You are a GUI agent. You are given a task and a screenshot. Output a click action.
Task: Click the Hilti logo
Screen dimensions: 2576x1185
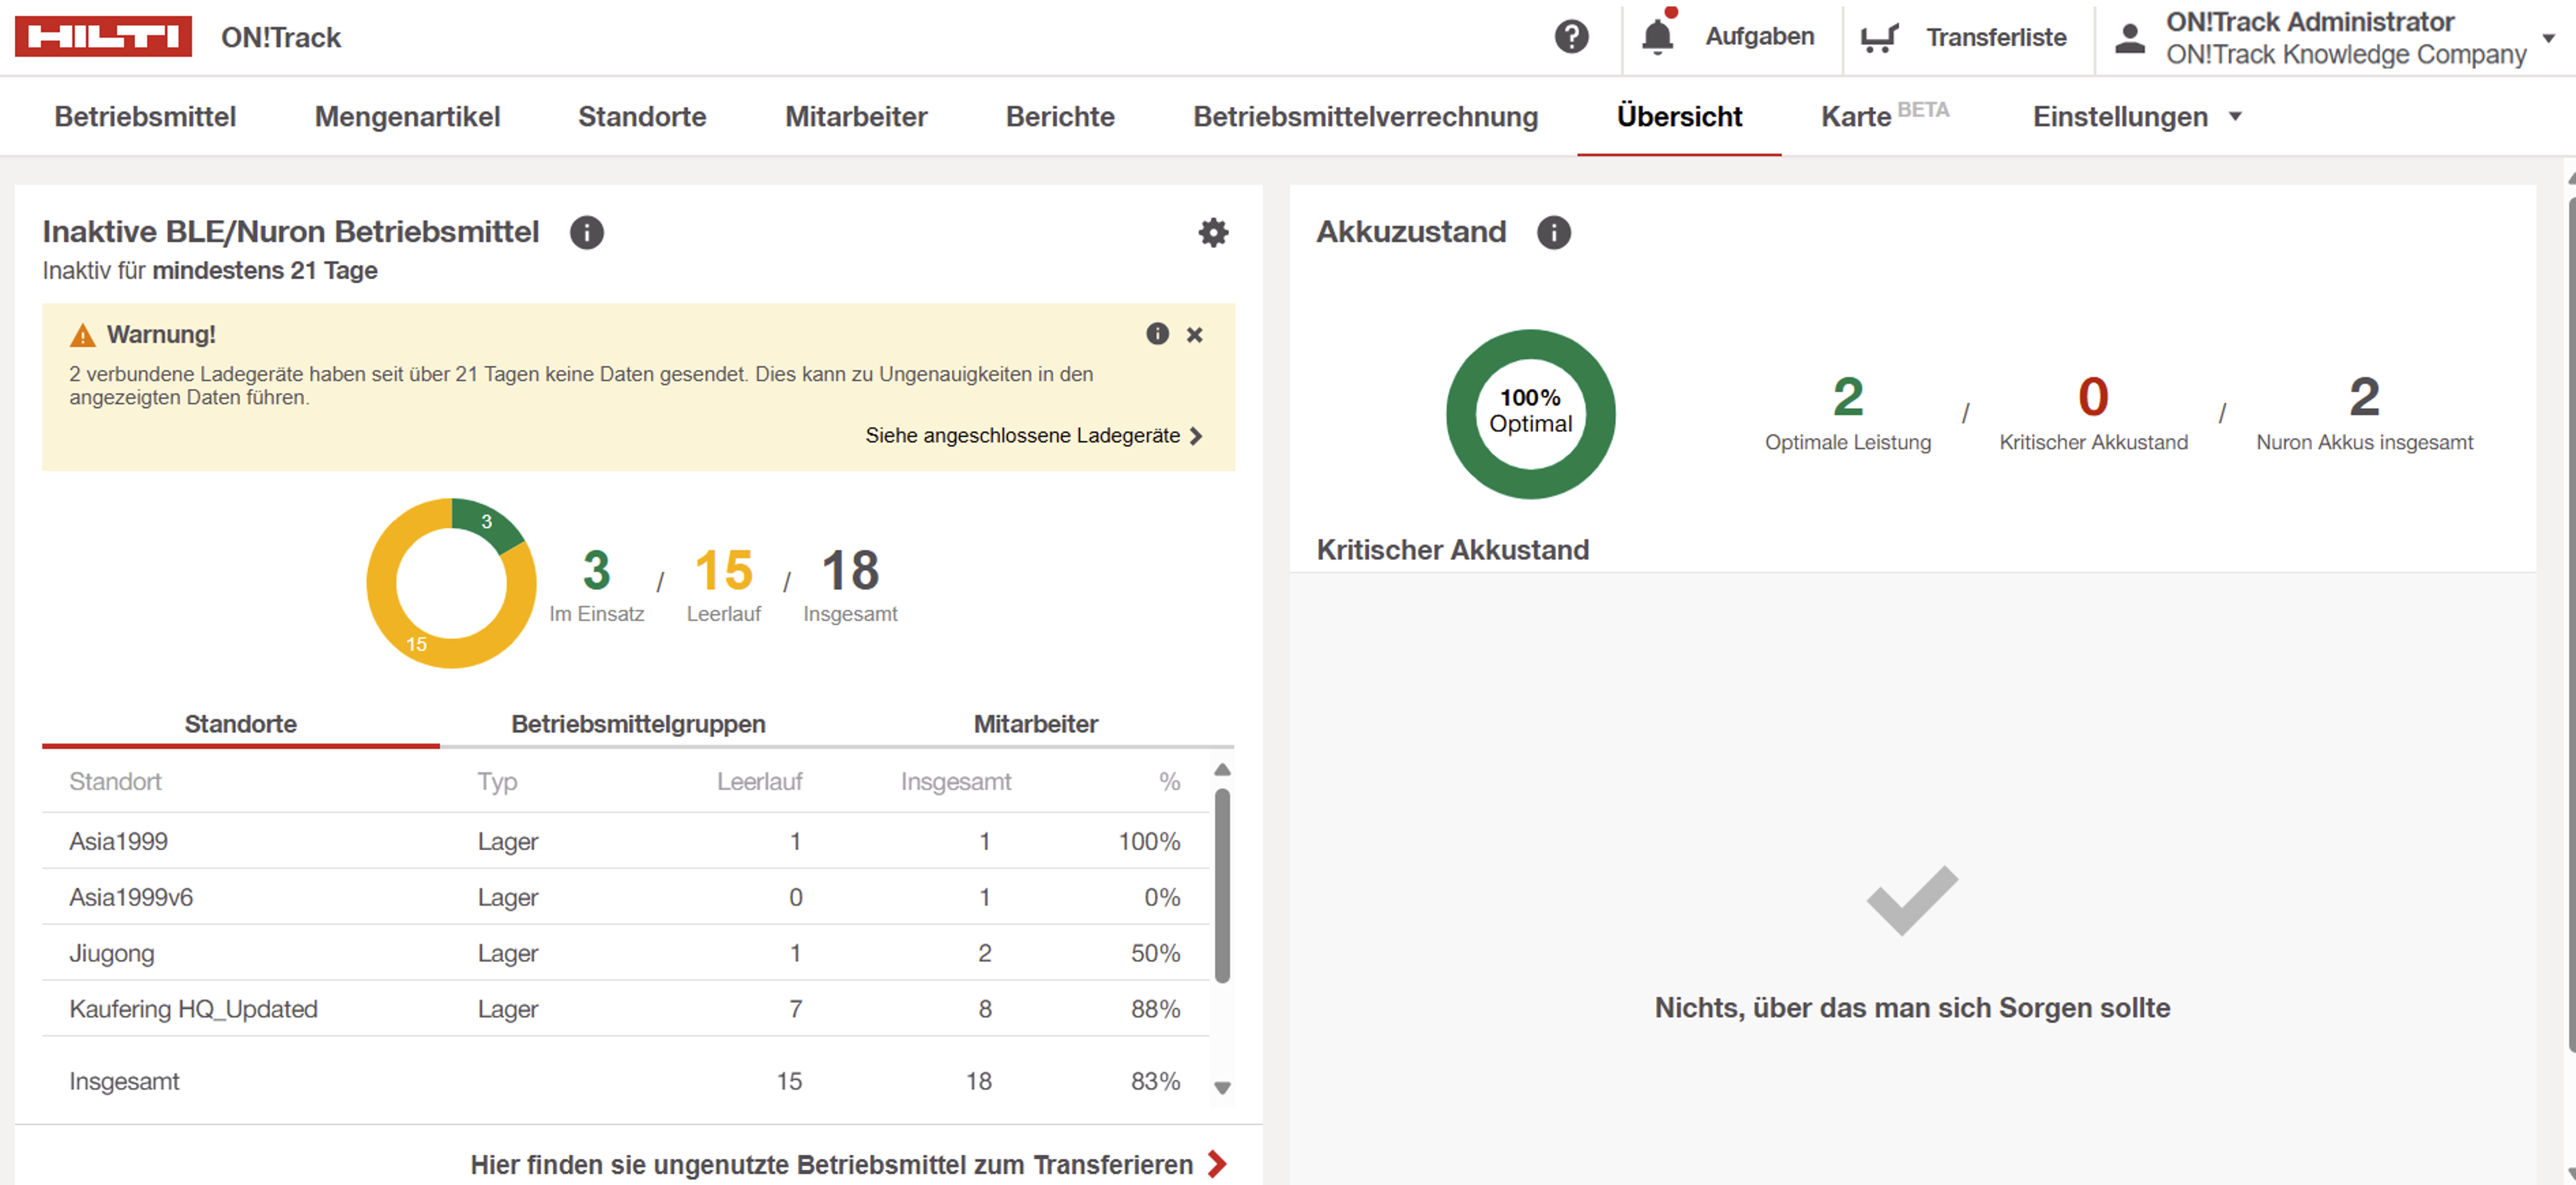pyautogui.click(x=103, y=37)
